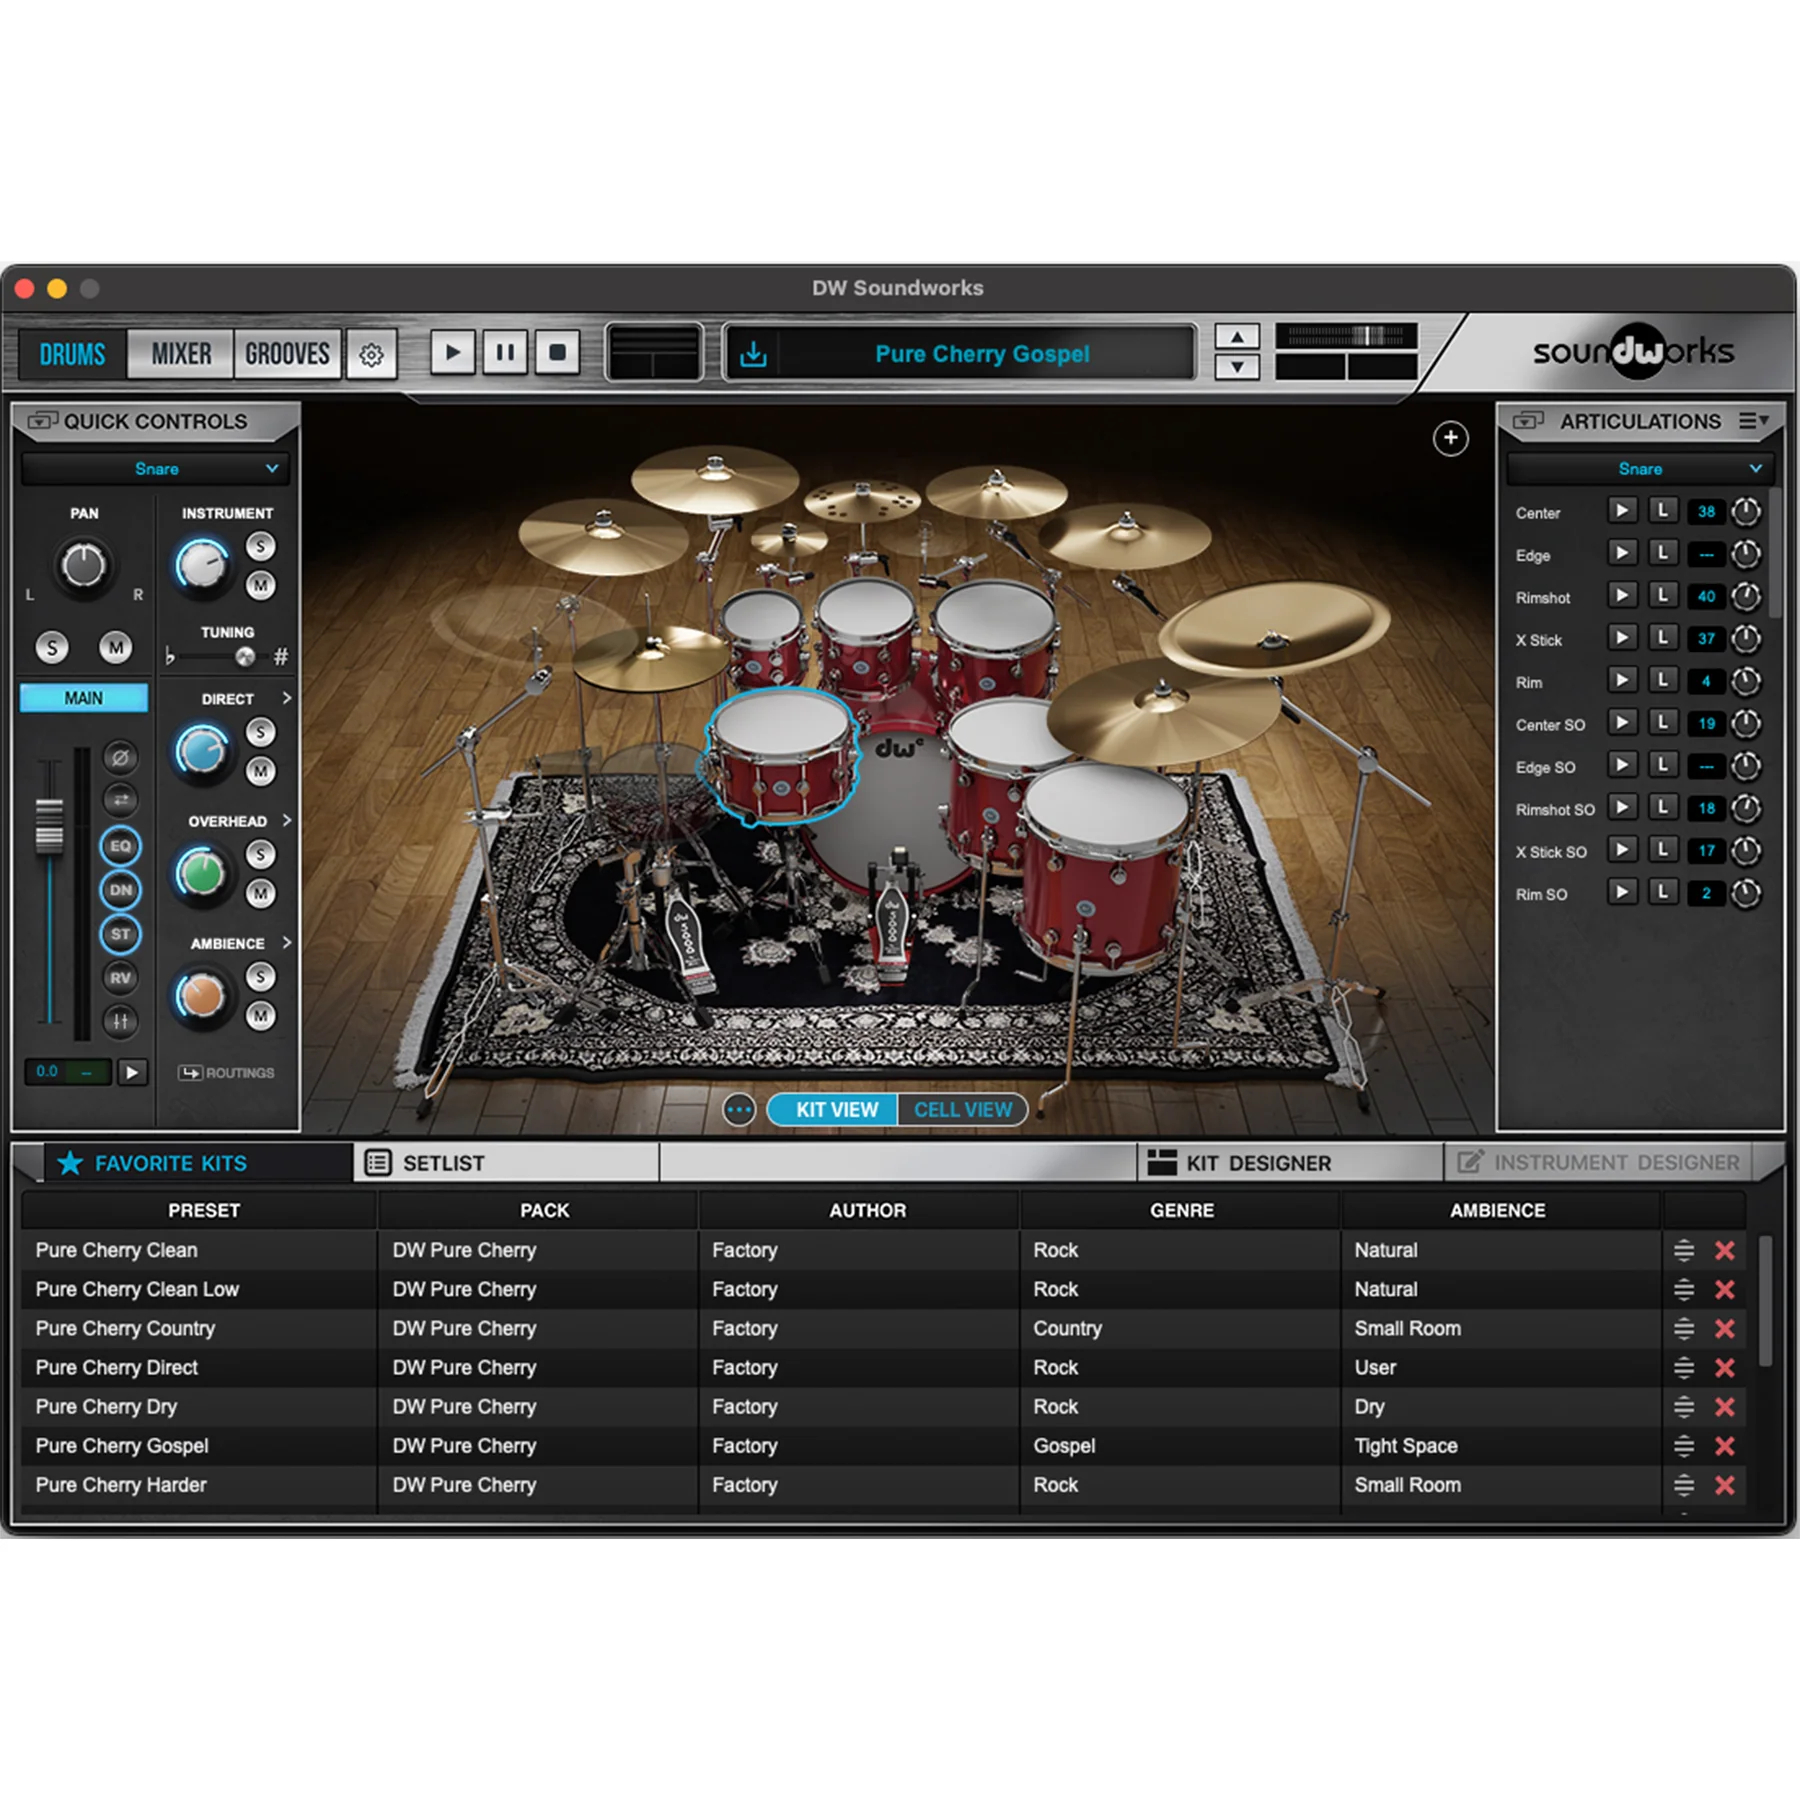Click the load preset download icon
This screenshot has width=1800, height=1800.
(753, 354)
